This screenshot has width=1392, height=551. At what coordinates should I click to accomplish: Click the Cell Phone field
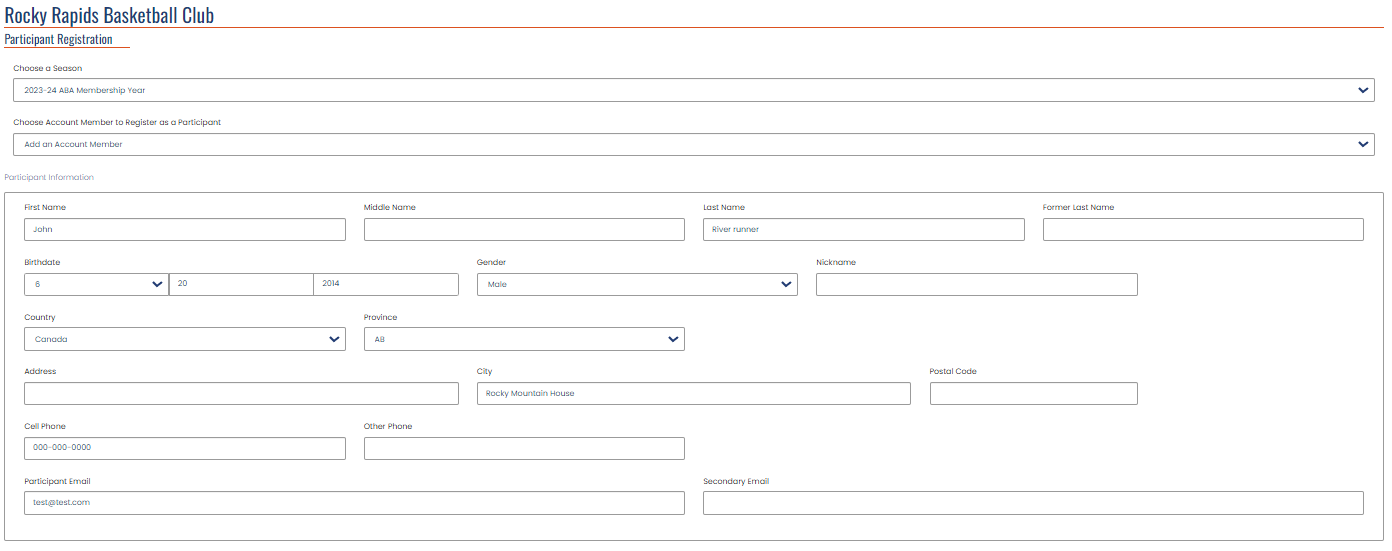[x=185, y=448]
